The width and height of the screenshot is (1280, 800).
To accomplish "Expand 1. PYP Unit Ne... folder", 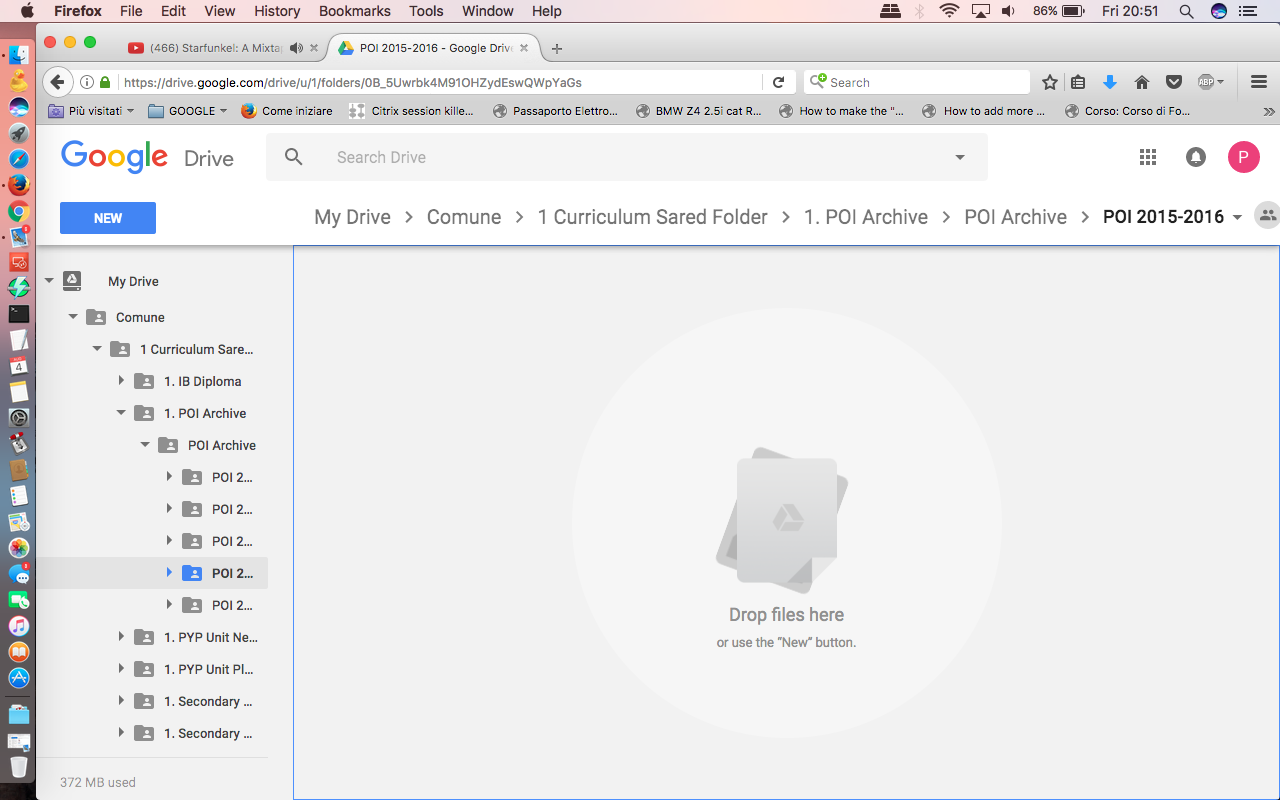I will 121,637.
